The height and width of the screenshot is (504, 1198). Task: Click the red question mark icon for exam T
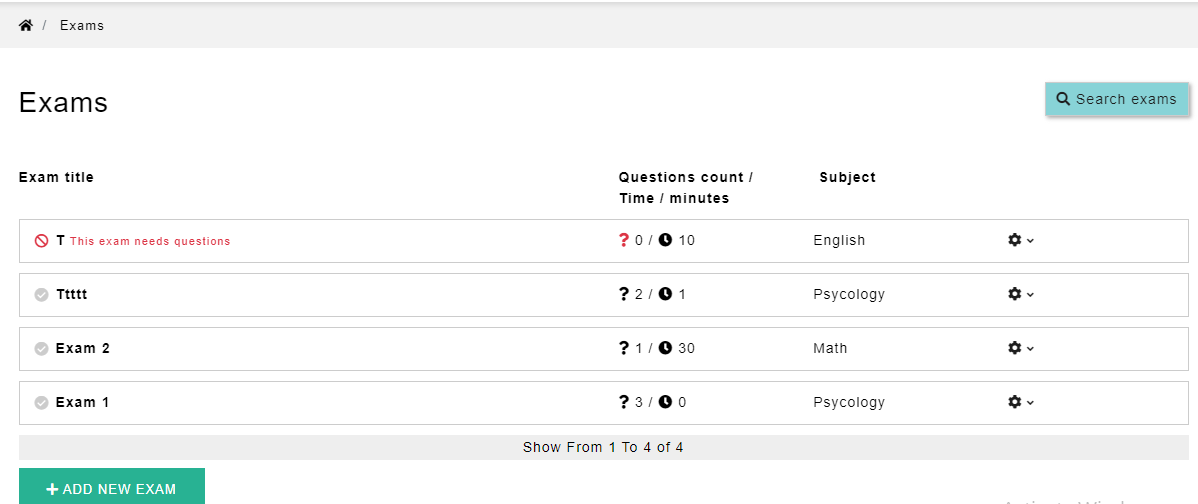click(624, 240)
